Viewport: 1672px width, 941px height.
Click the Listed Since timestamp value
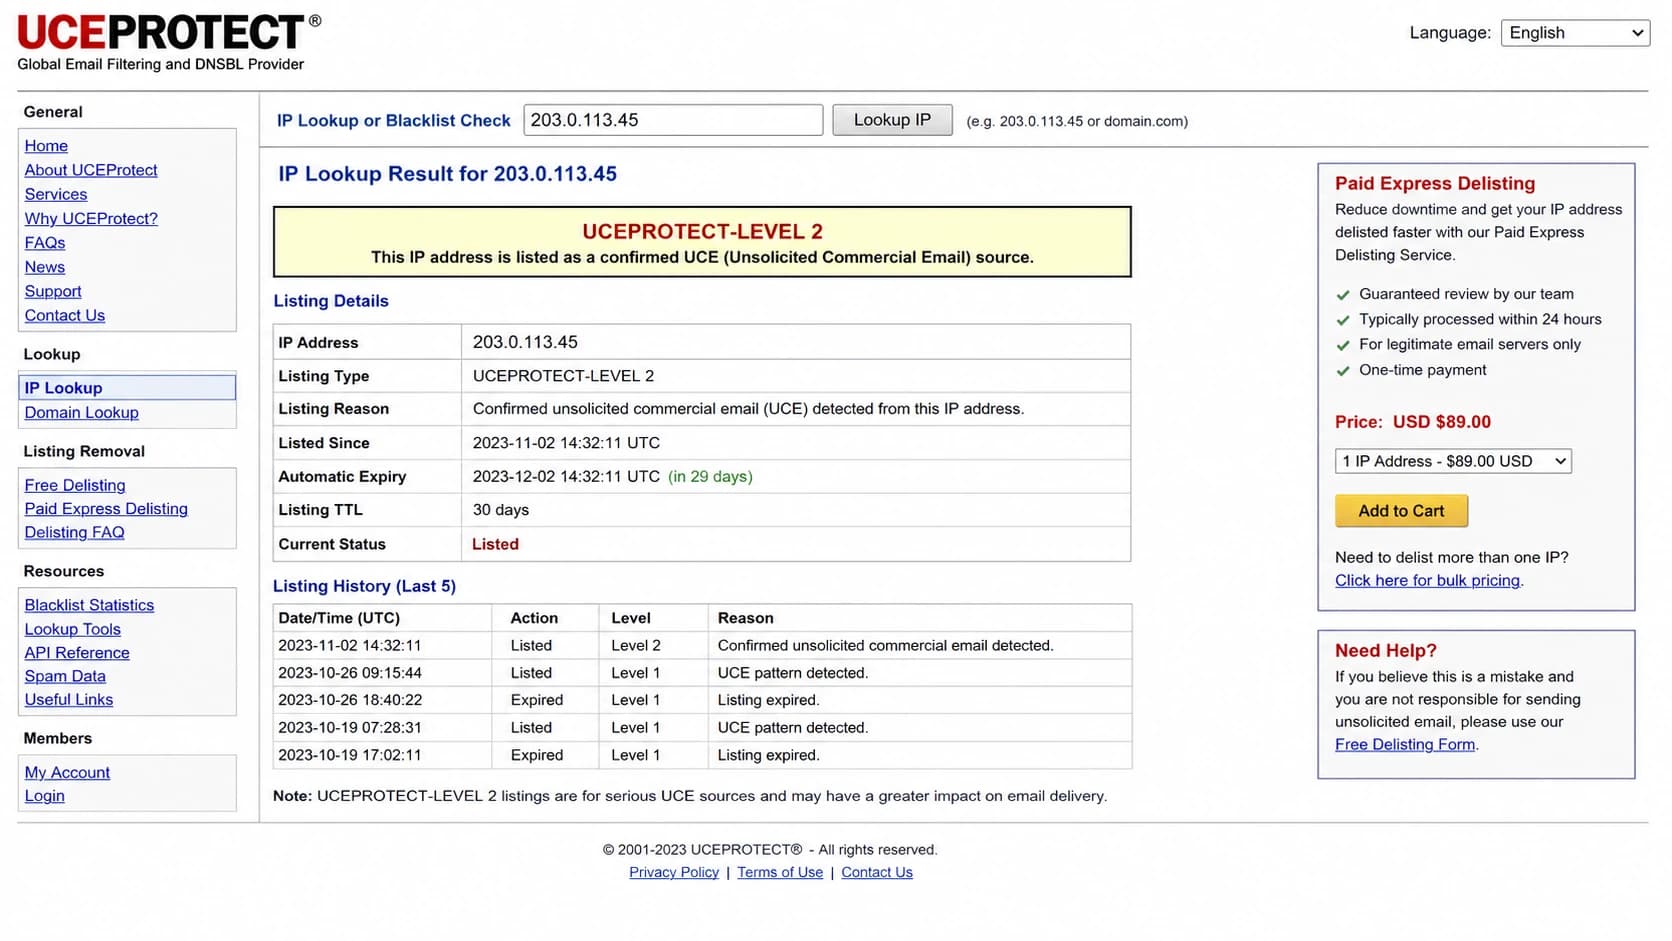[x=566, y=443]
